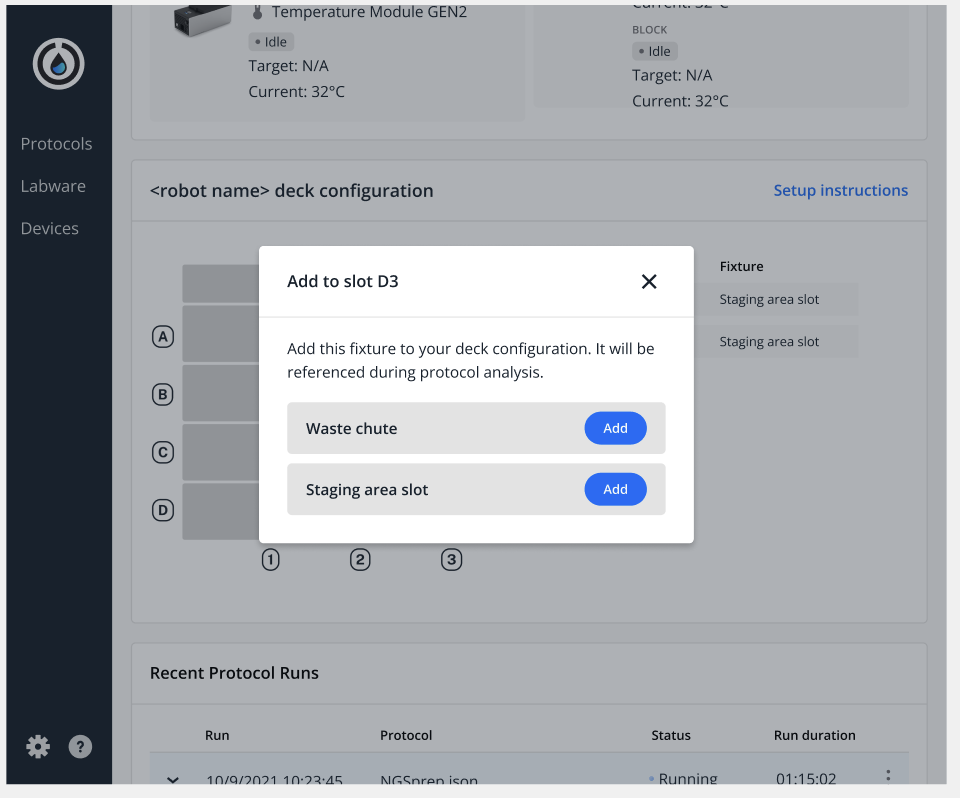Select deck row marker A
This screenshot has width=960, height=798.
point(163,337)
